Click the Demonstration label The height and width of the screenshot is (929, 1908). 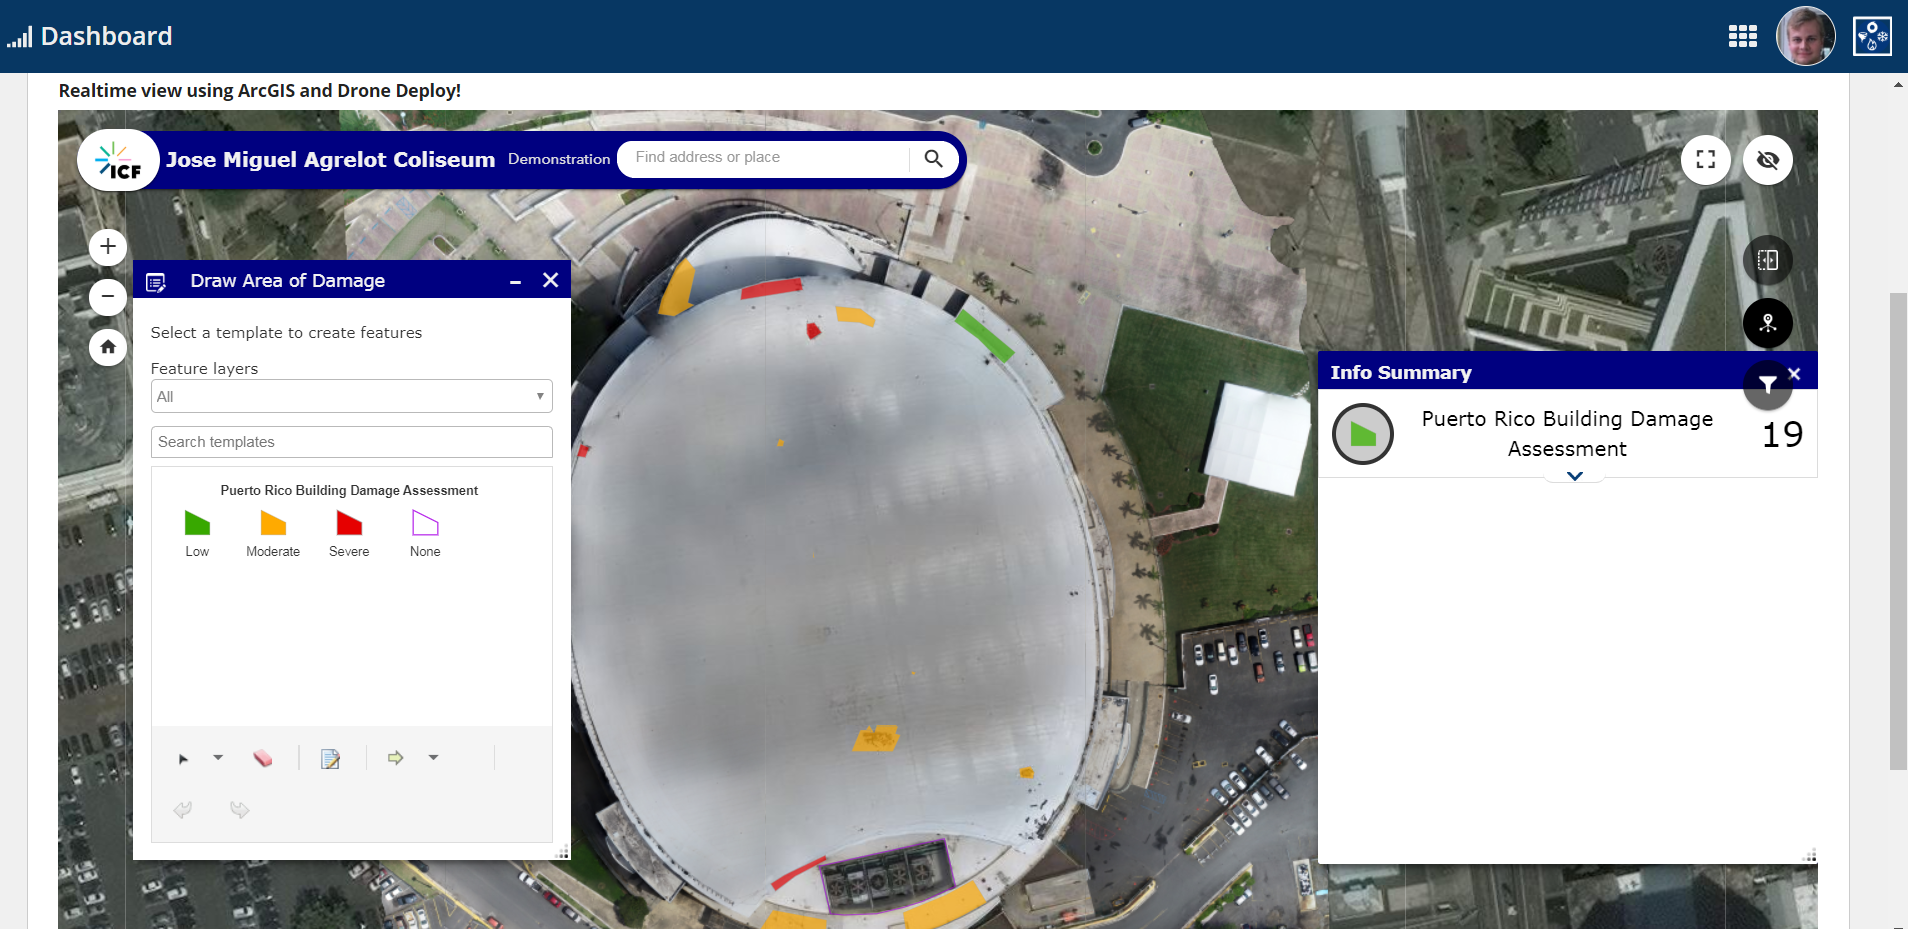click(x=559, y=159)
